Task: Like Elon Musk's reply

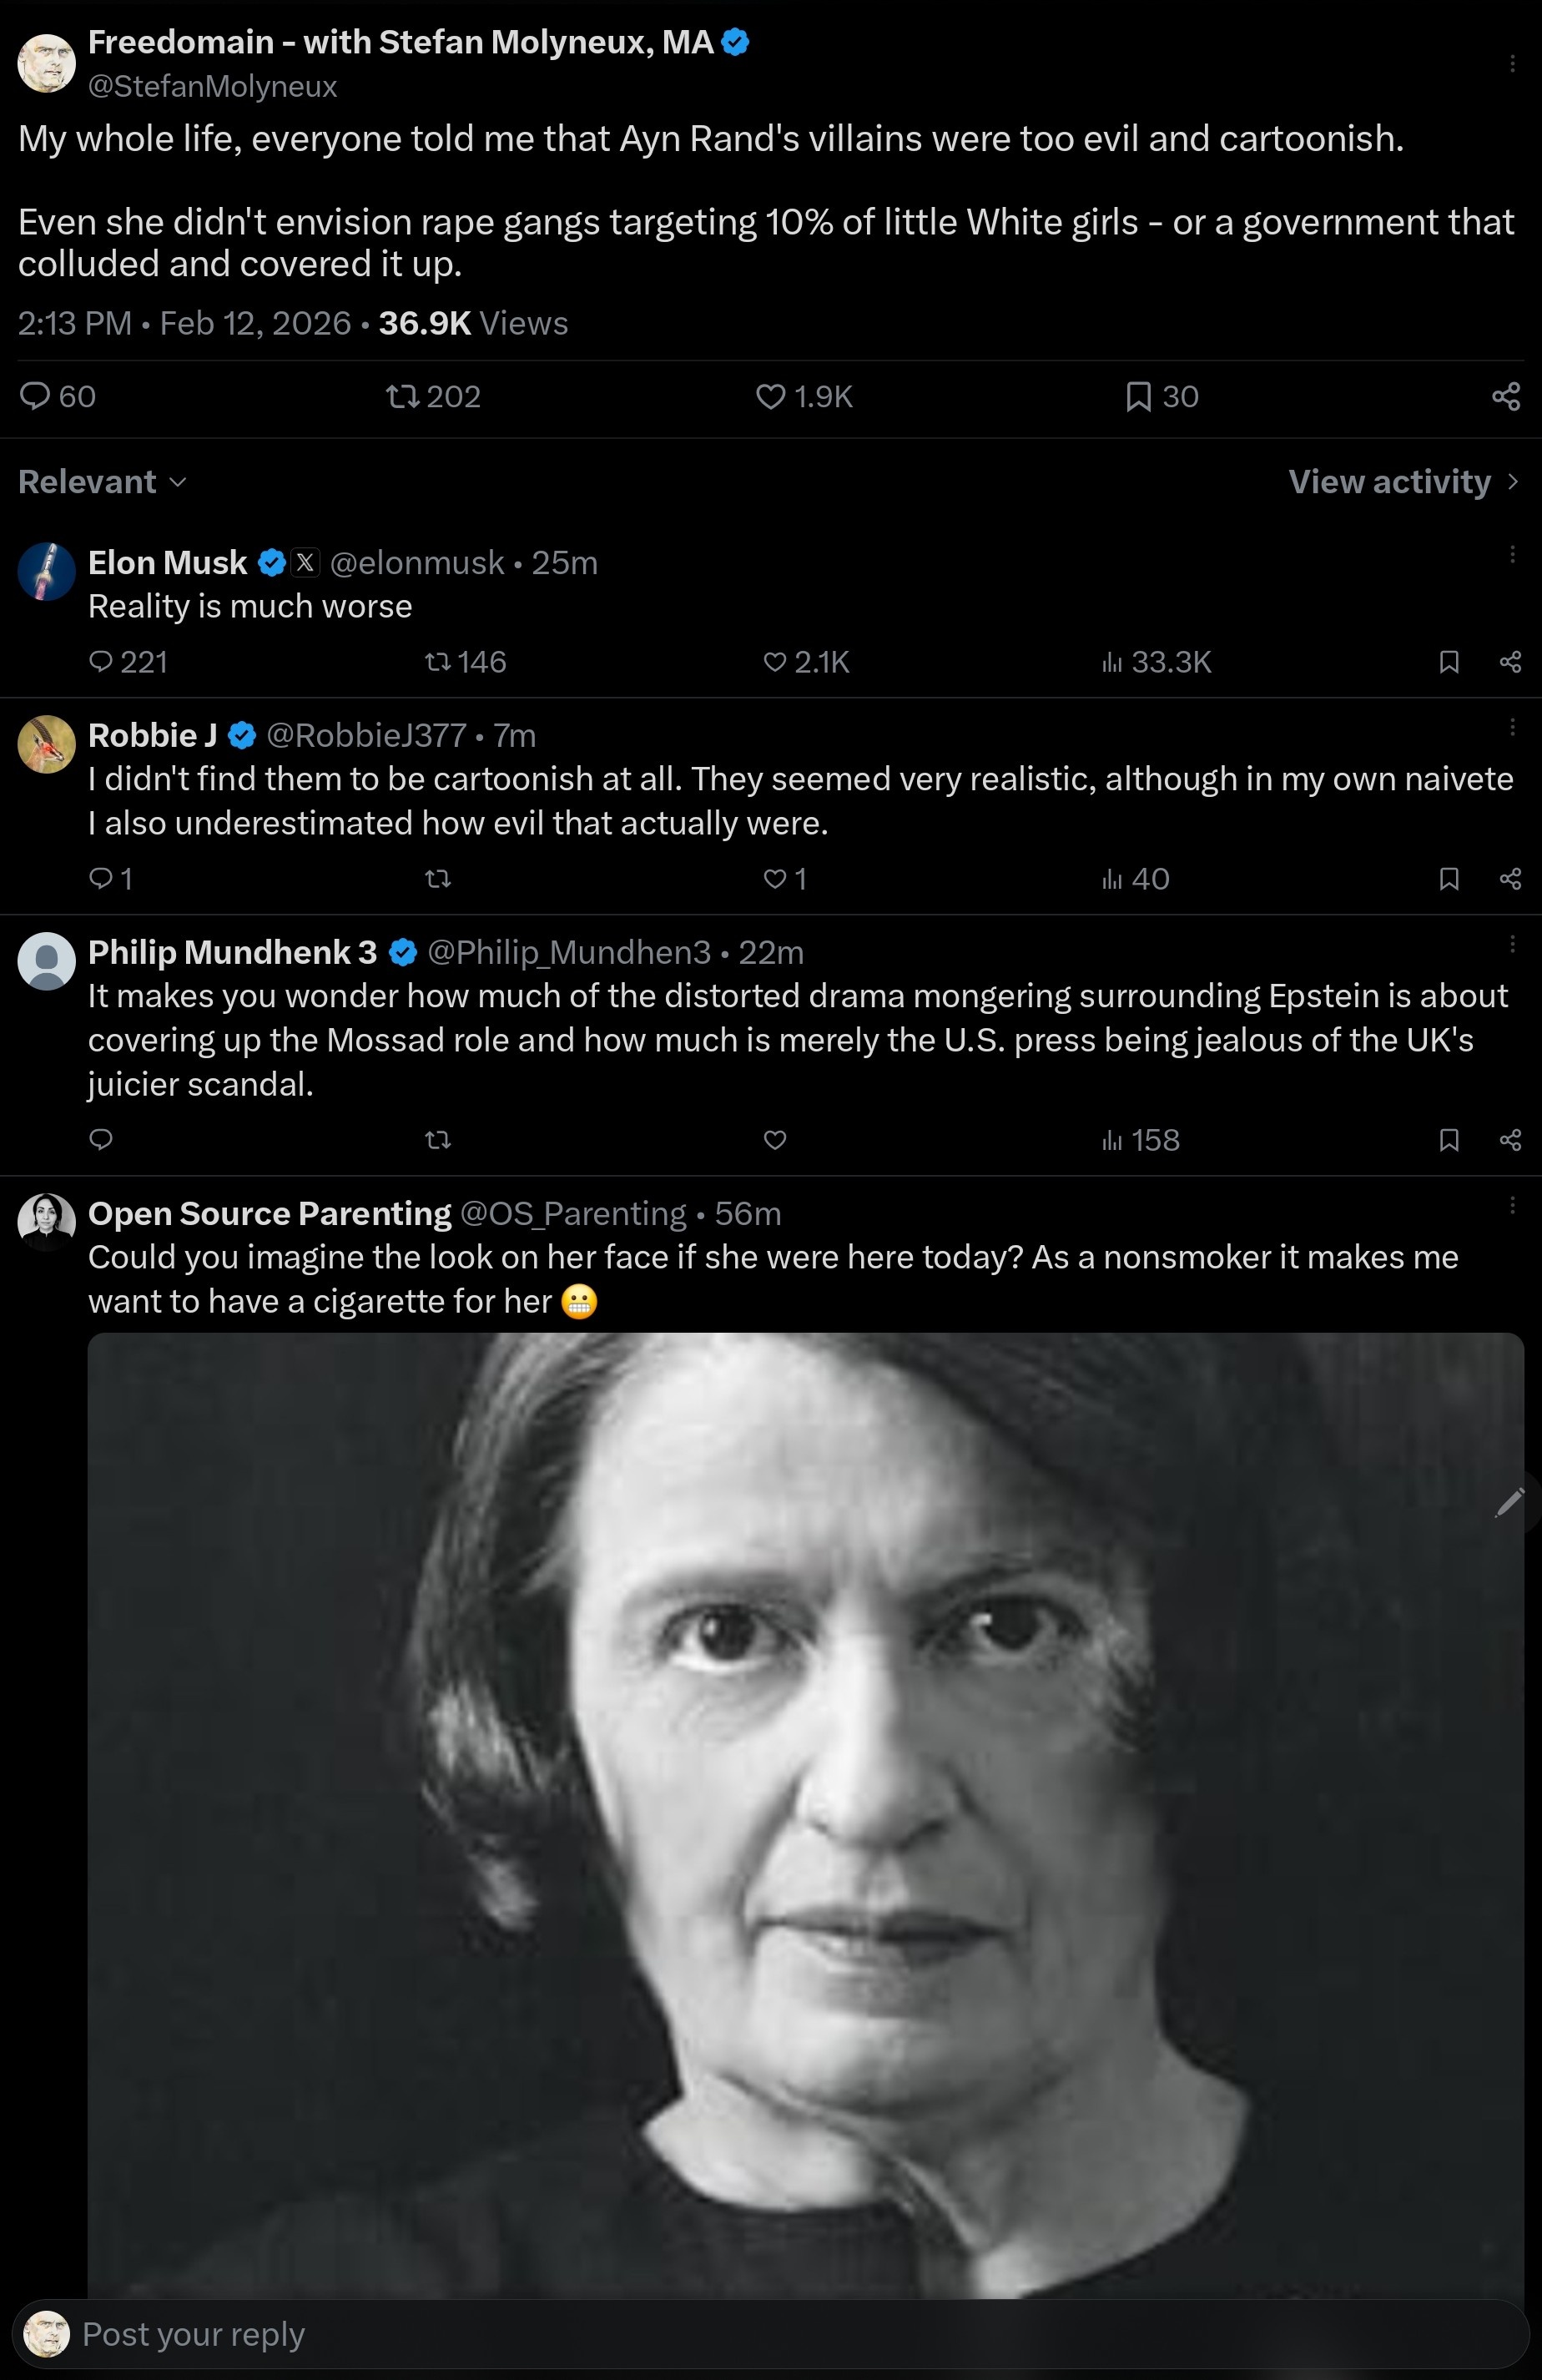Action: pos(775,662)
